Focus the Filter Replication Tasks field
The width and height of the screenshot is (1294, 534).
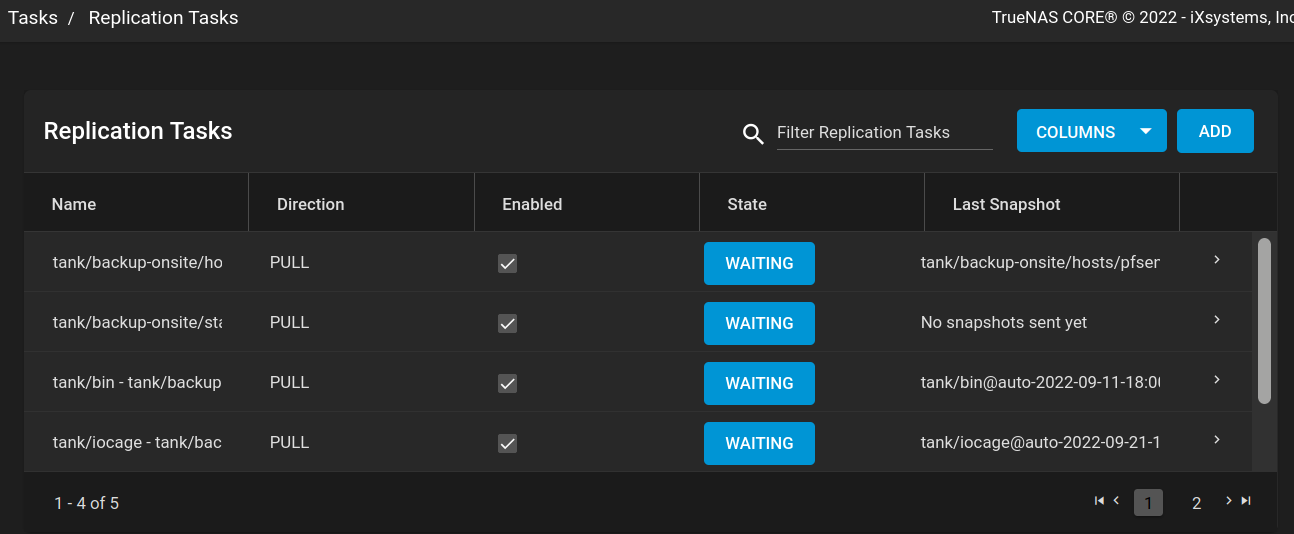[884, 133]
